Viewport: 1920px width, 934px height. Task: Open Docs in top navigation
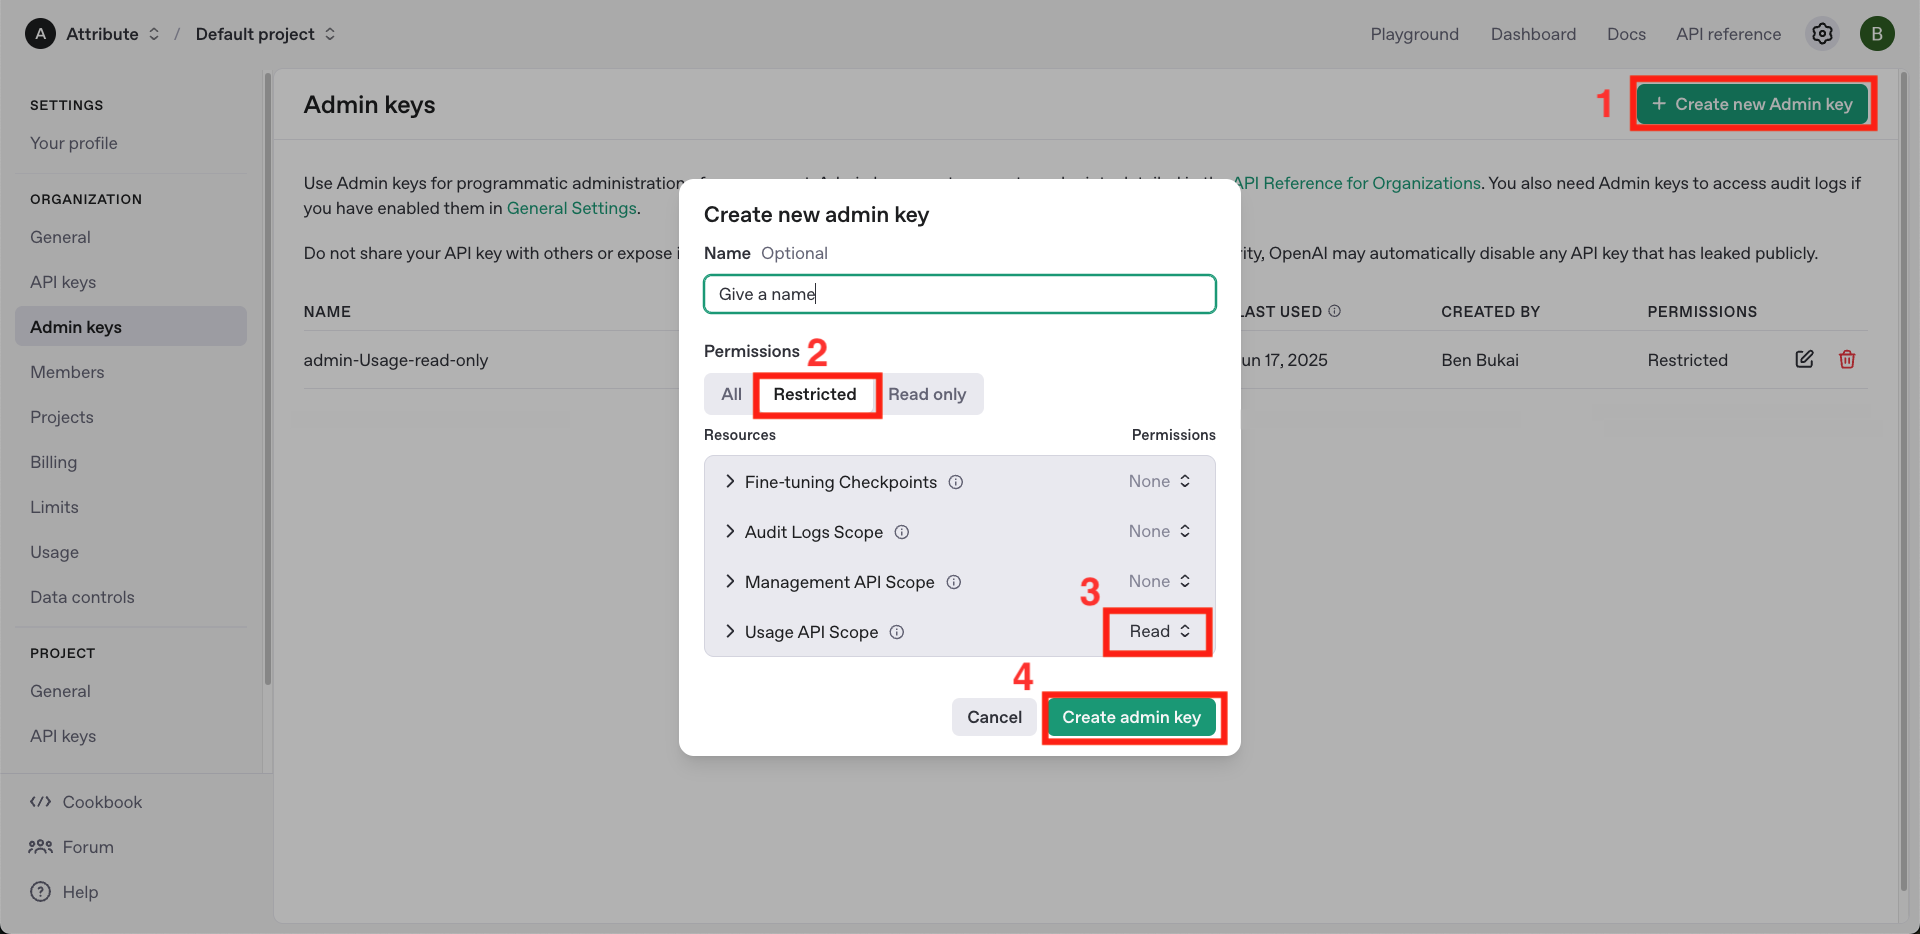(x=1626, y=34)
